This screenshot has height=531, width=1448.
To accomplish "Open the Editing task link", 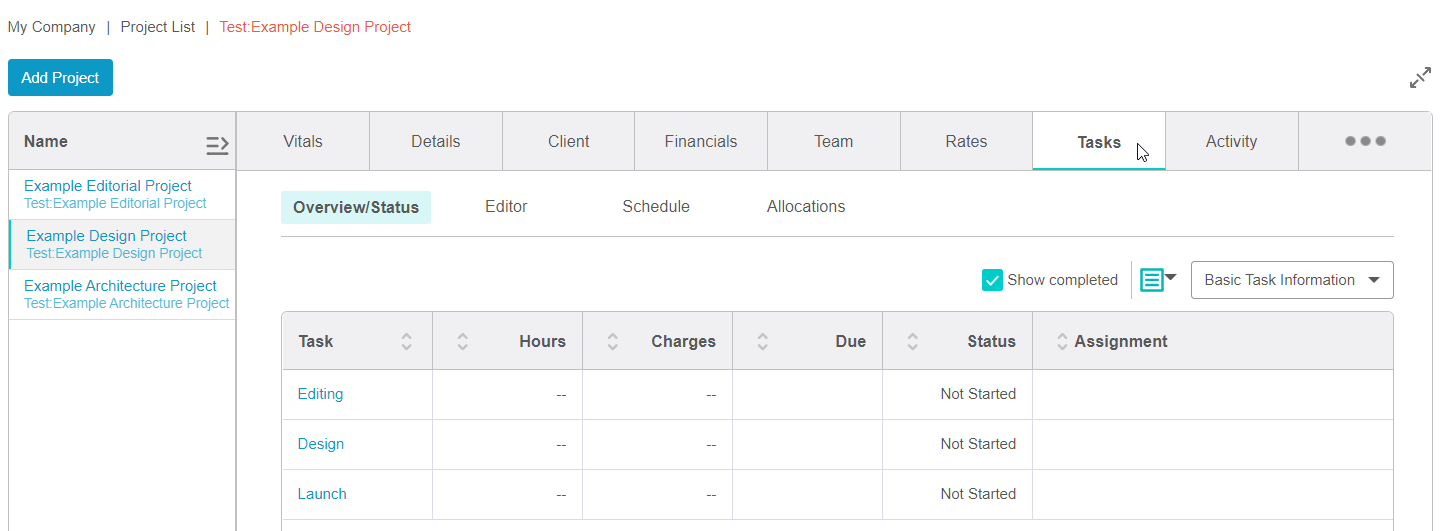I will tap(320, 394).
